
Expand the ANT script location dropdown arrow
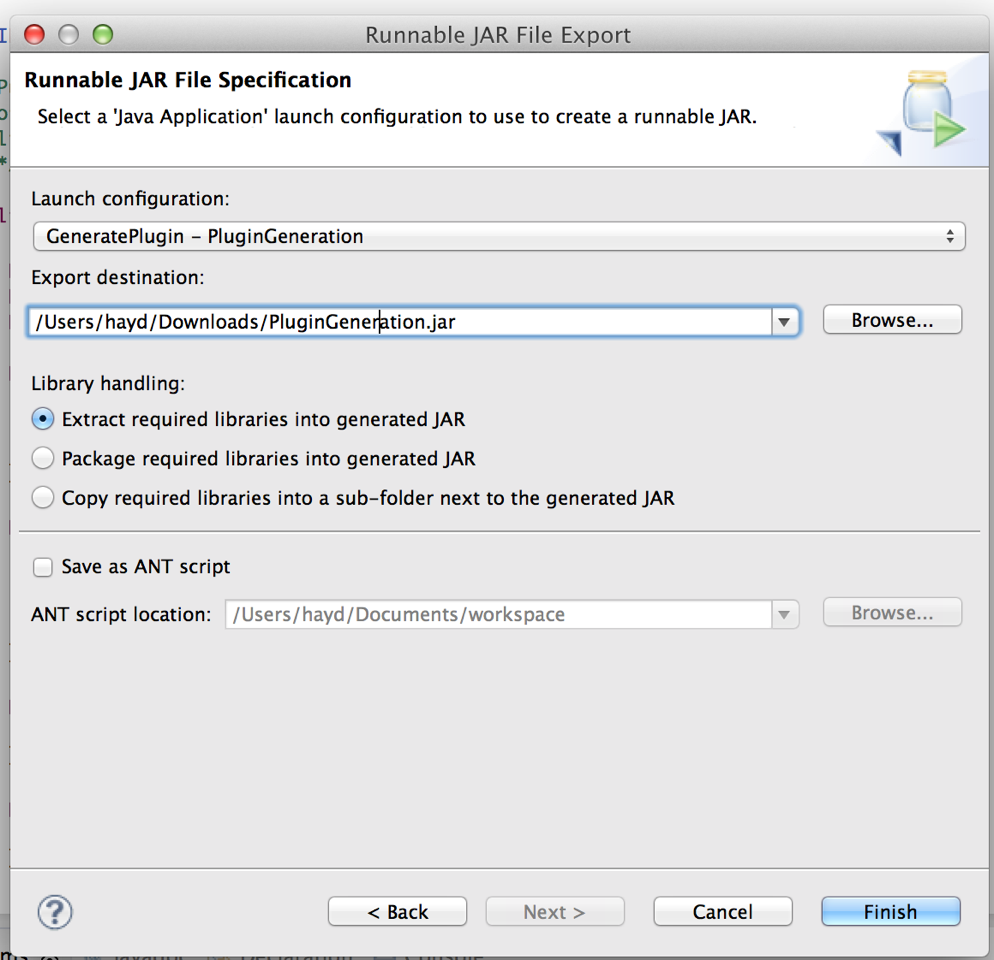[x=784, y=614]
